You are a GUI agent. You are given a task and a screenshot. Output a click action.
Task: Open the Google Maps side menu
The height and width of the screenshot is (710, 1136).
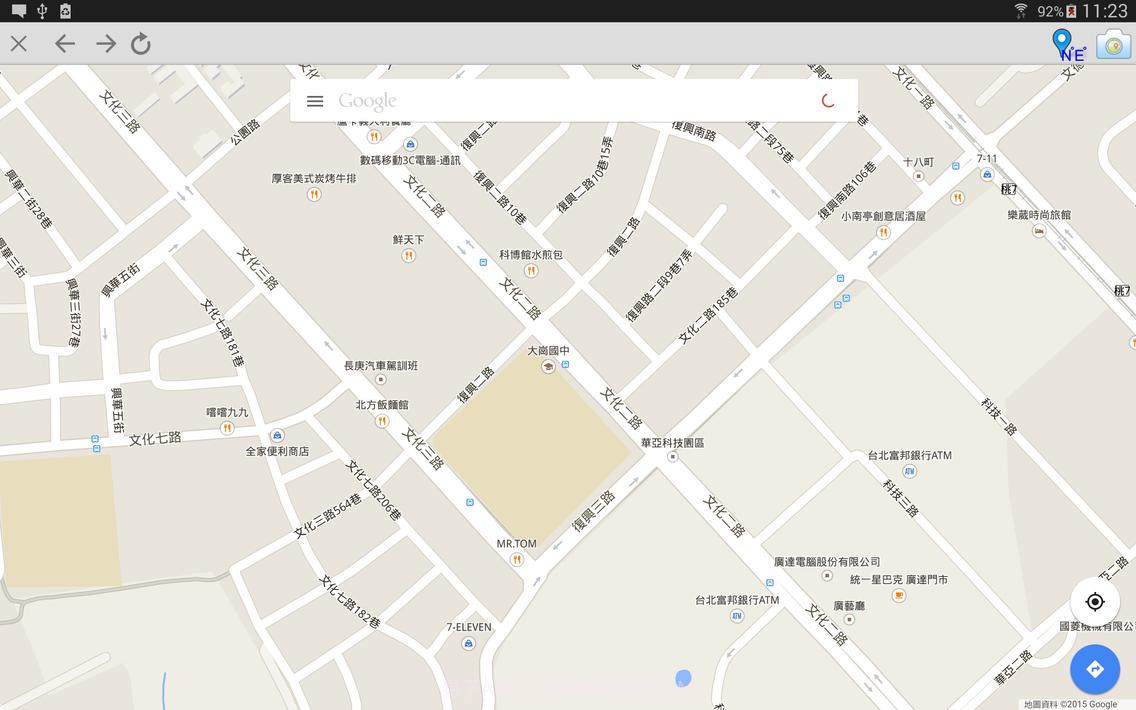315,100
